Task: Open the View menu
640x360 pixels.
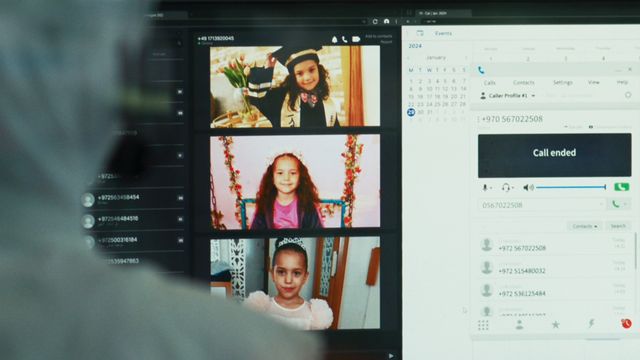Action: click(593, 82)
